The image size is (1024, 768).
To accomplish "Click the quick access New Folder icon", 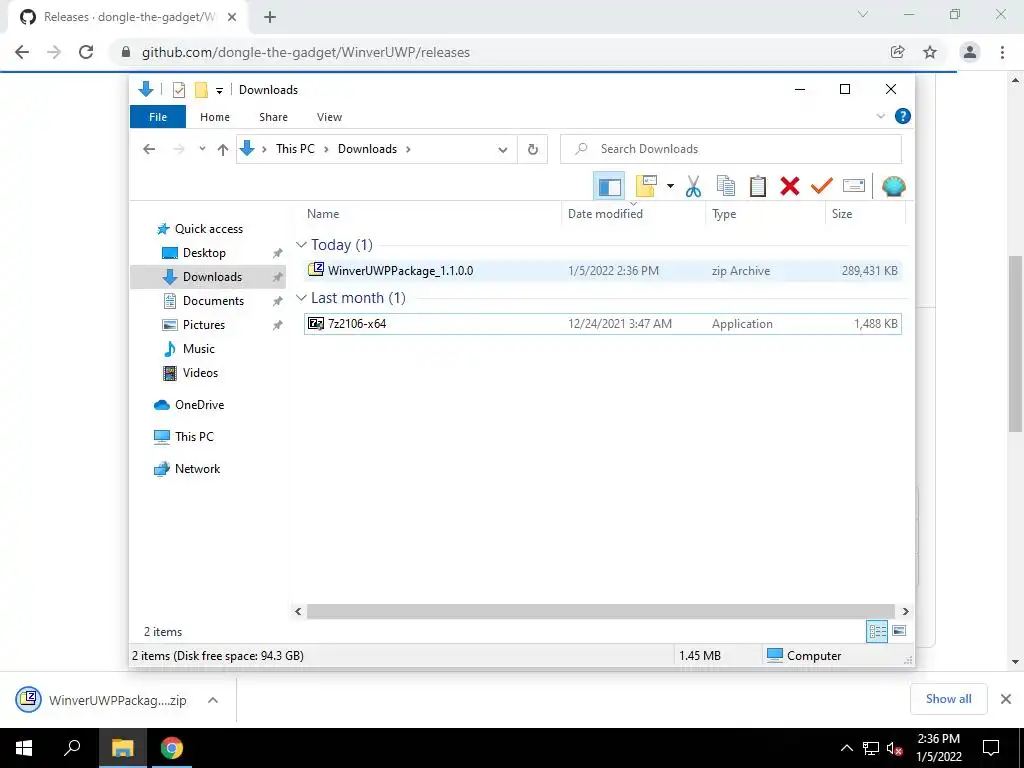I will 201,89.
